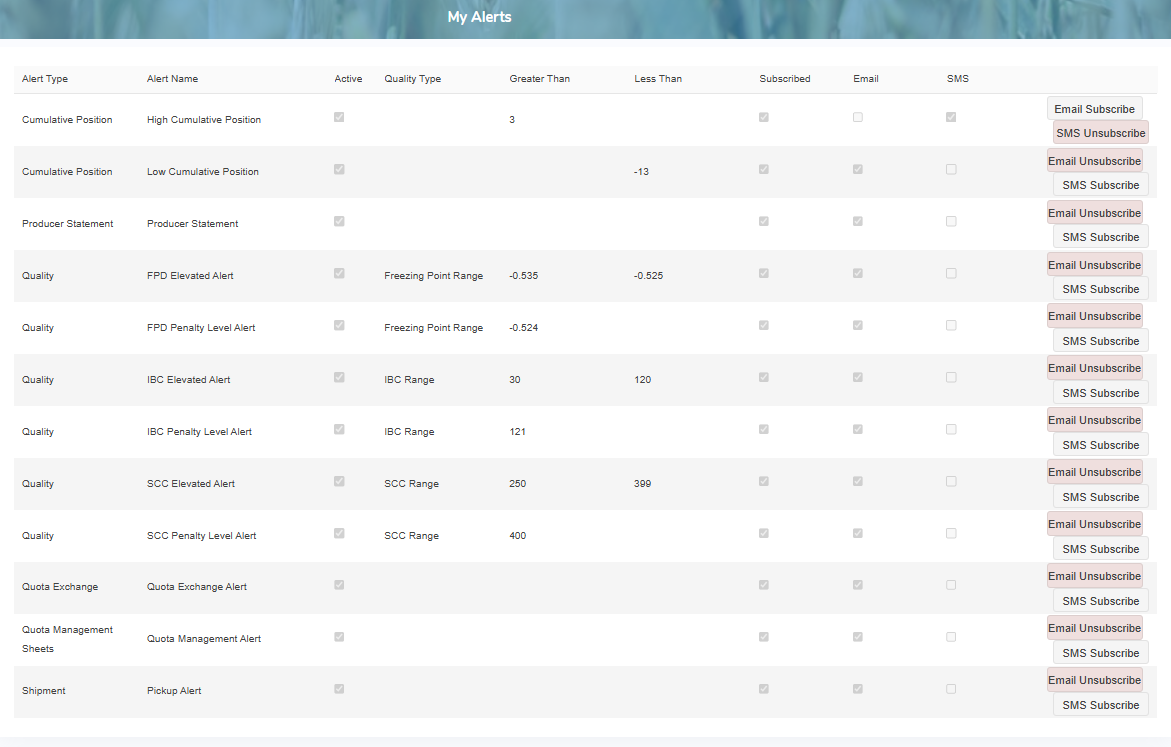Click Email Unsubscribe for Pickup Alert
Image resolution: width=1171 pixels, height=747 pixels.
(1094, 679)
